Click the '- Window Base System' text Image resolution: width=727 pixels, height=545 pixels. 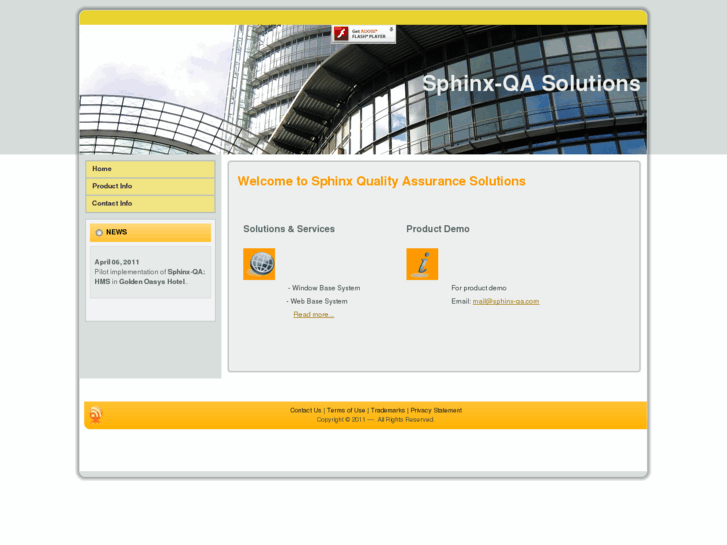[324, 288]
